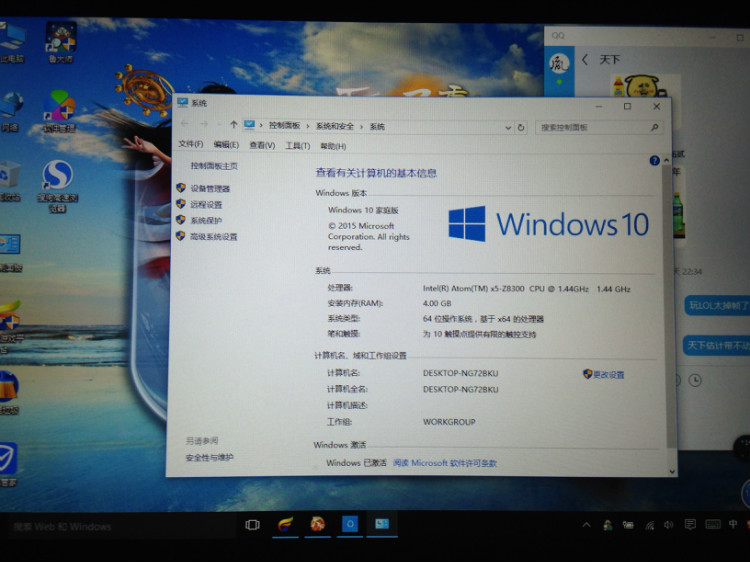This screenshot has height=562, width=750.
Task: Click the 玩LOL太掉帧了 chat bubble
Action: tap(717, 306)
